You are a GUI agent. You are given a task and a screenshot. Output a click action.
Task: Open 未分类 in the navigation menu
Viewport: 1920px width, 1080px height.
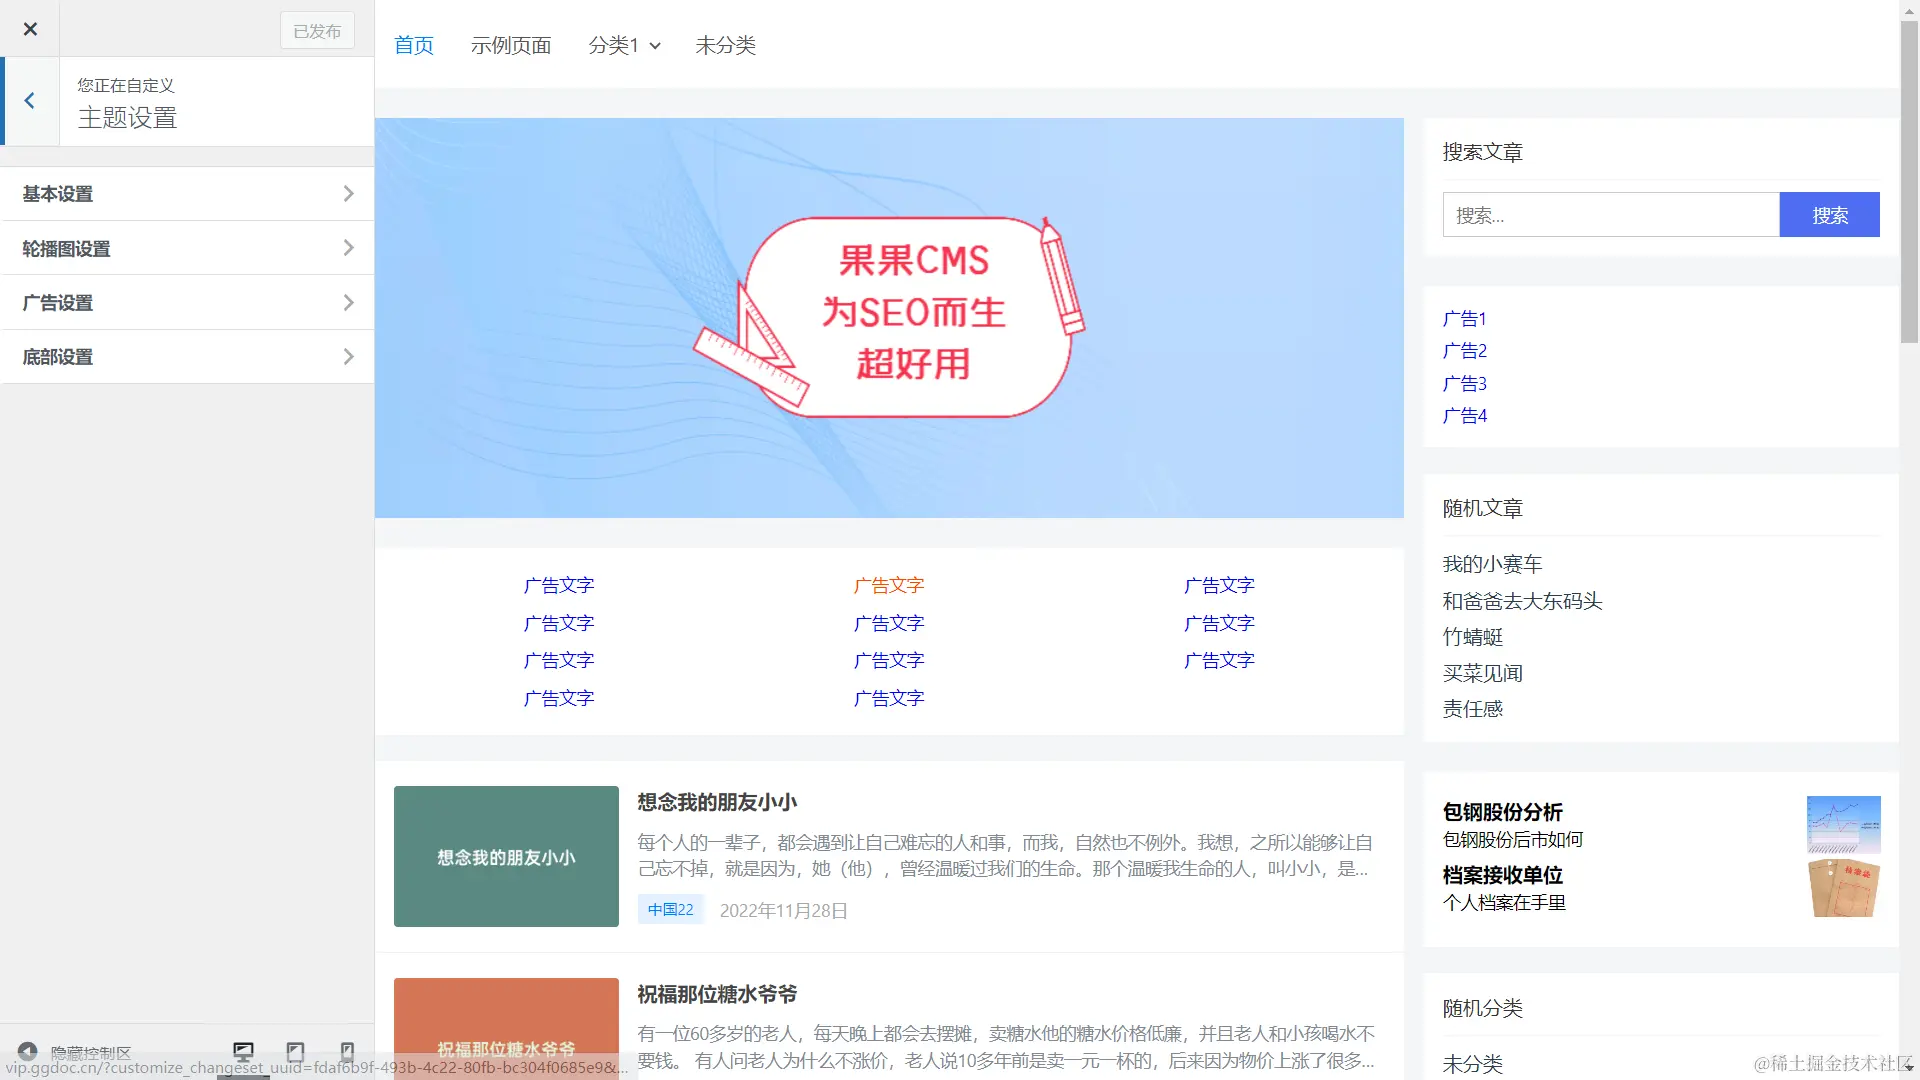725,45
